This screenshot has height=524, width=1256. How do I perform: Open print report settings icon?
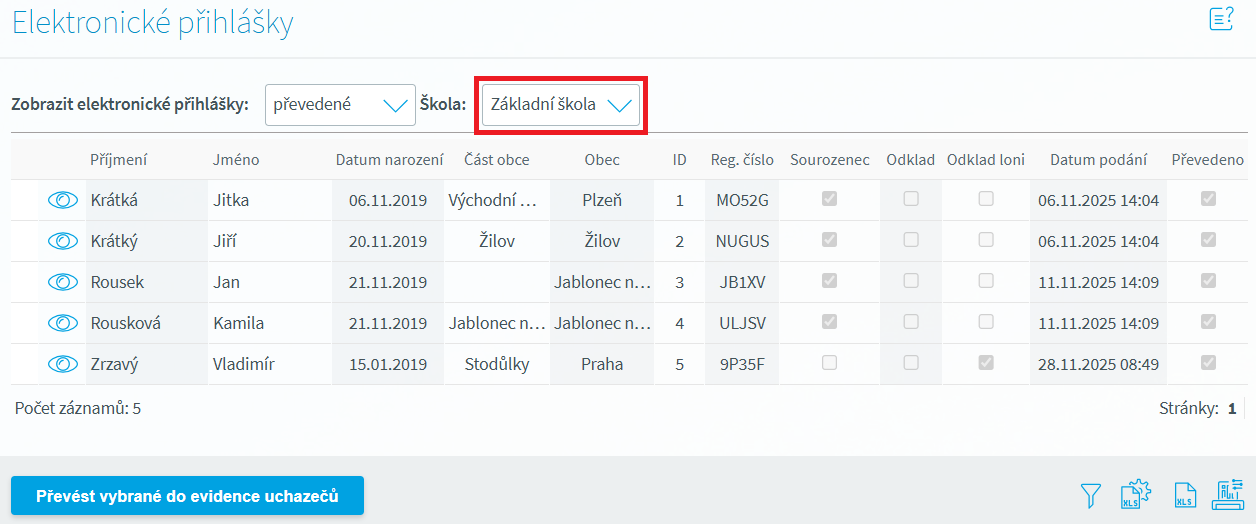click(1228, 495)
